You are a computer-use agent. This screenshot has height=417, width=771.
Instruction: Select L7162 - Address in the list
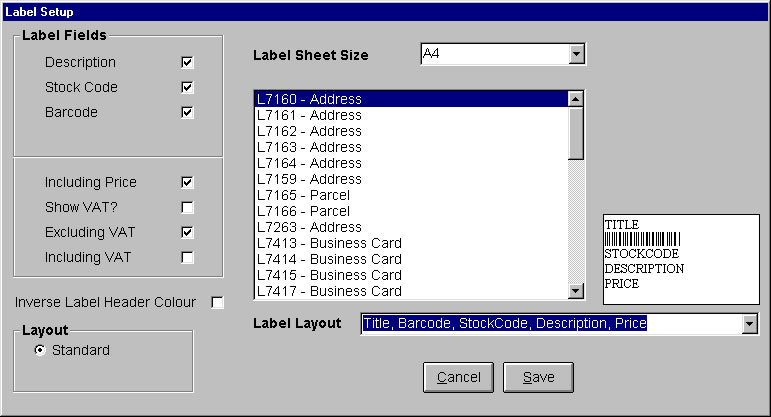(x=412, y=131)
